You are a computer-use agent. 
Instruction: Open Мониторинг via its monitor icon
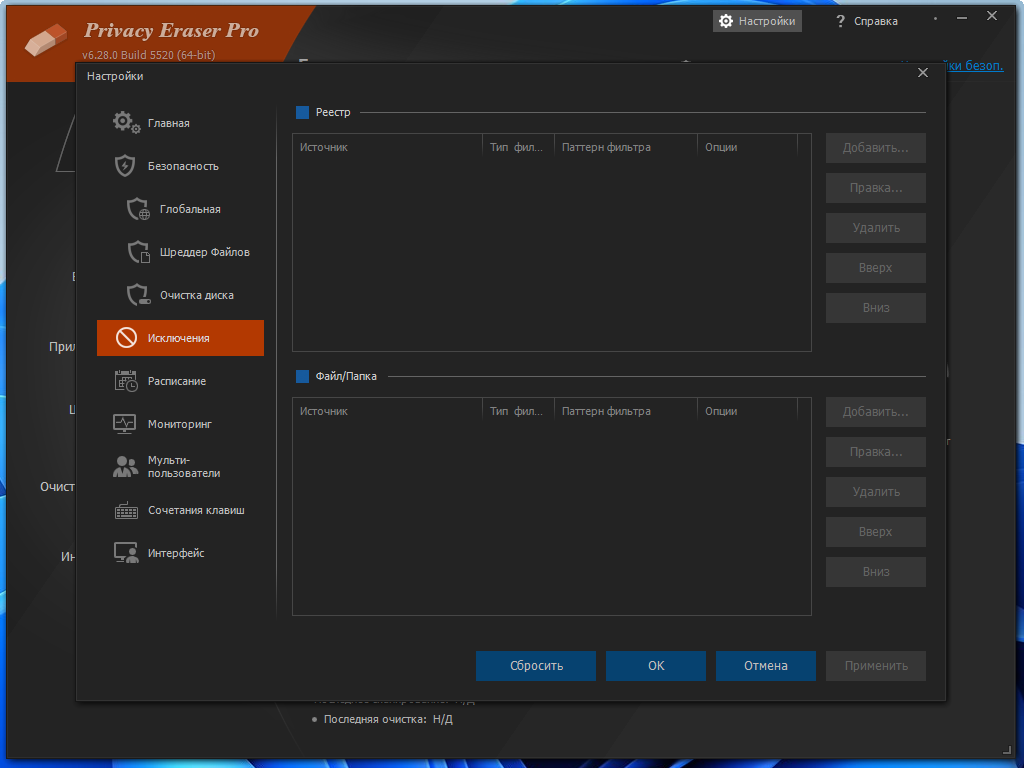[125, 424]
